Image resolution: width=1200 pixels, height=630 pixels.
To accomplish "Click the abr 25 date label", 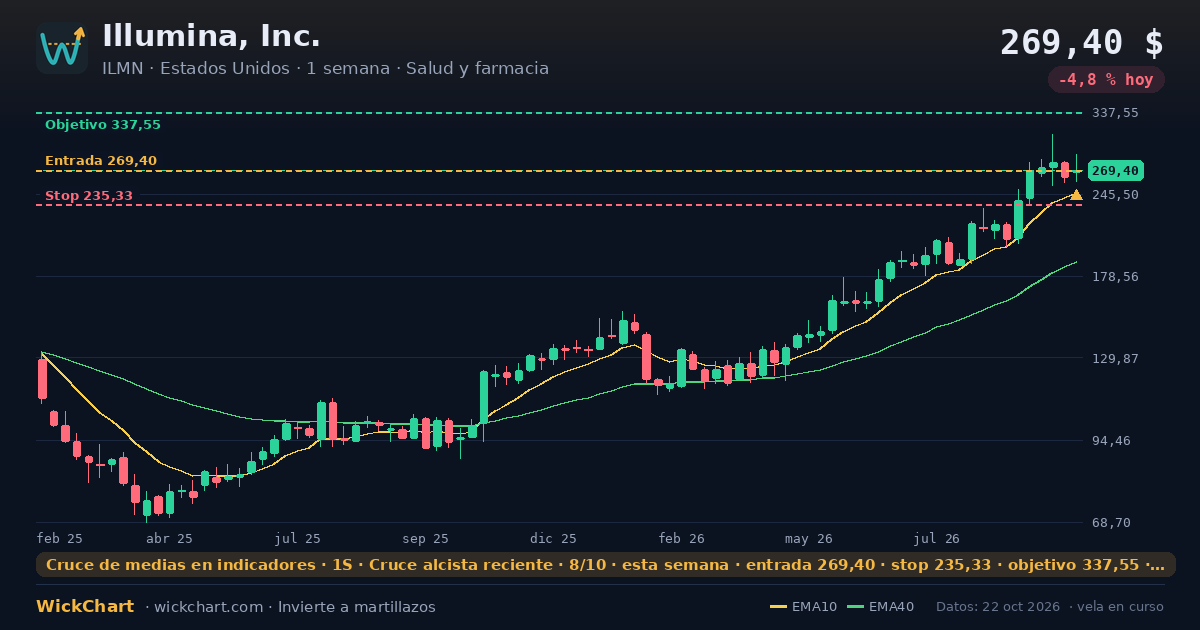I will pyautogui.click(x=169, y=538).
